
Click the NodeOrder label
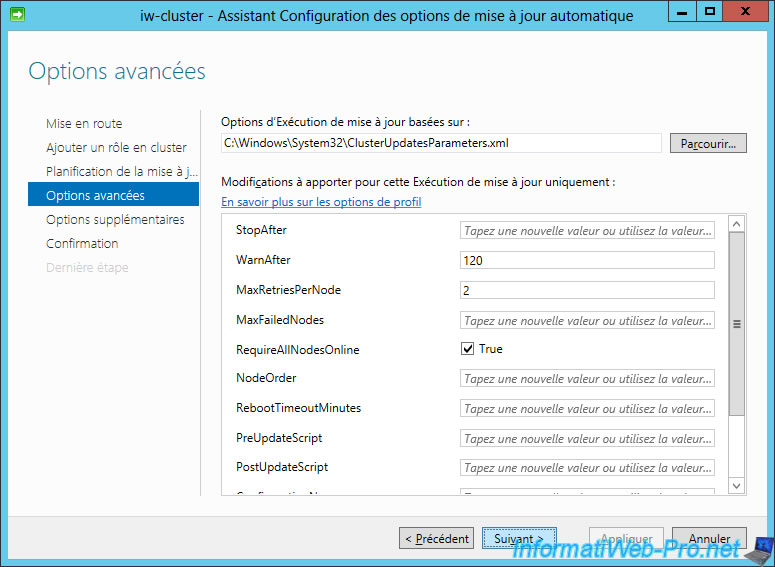tap(266, 378)
